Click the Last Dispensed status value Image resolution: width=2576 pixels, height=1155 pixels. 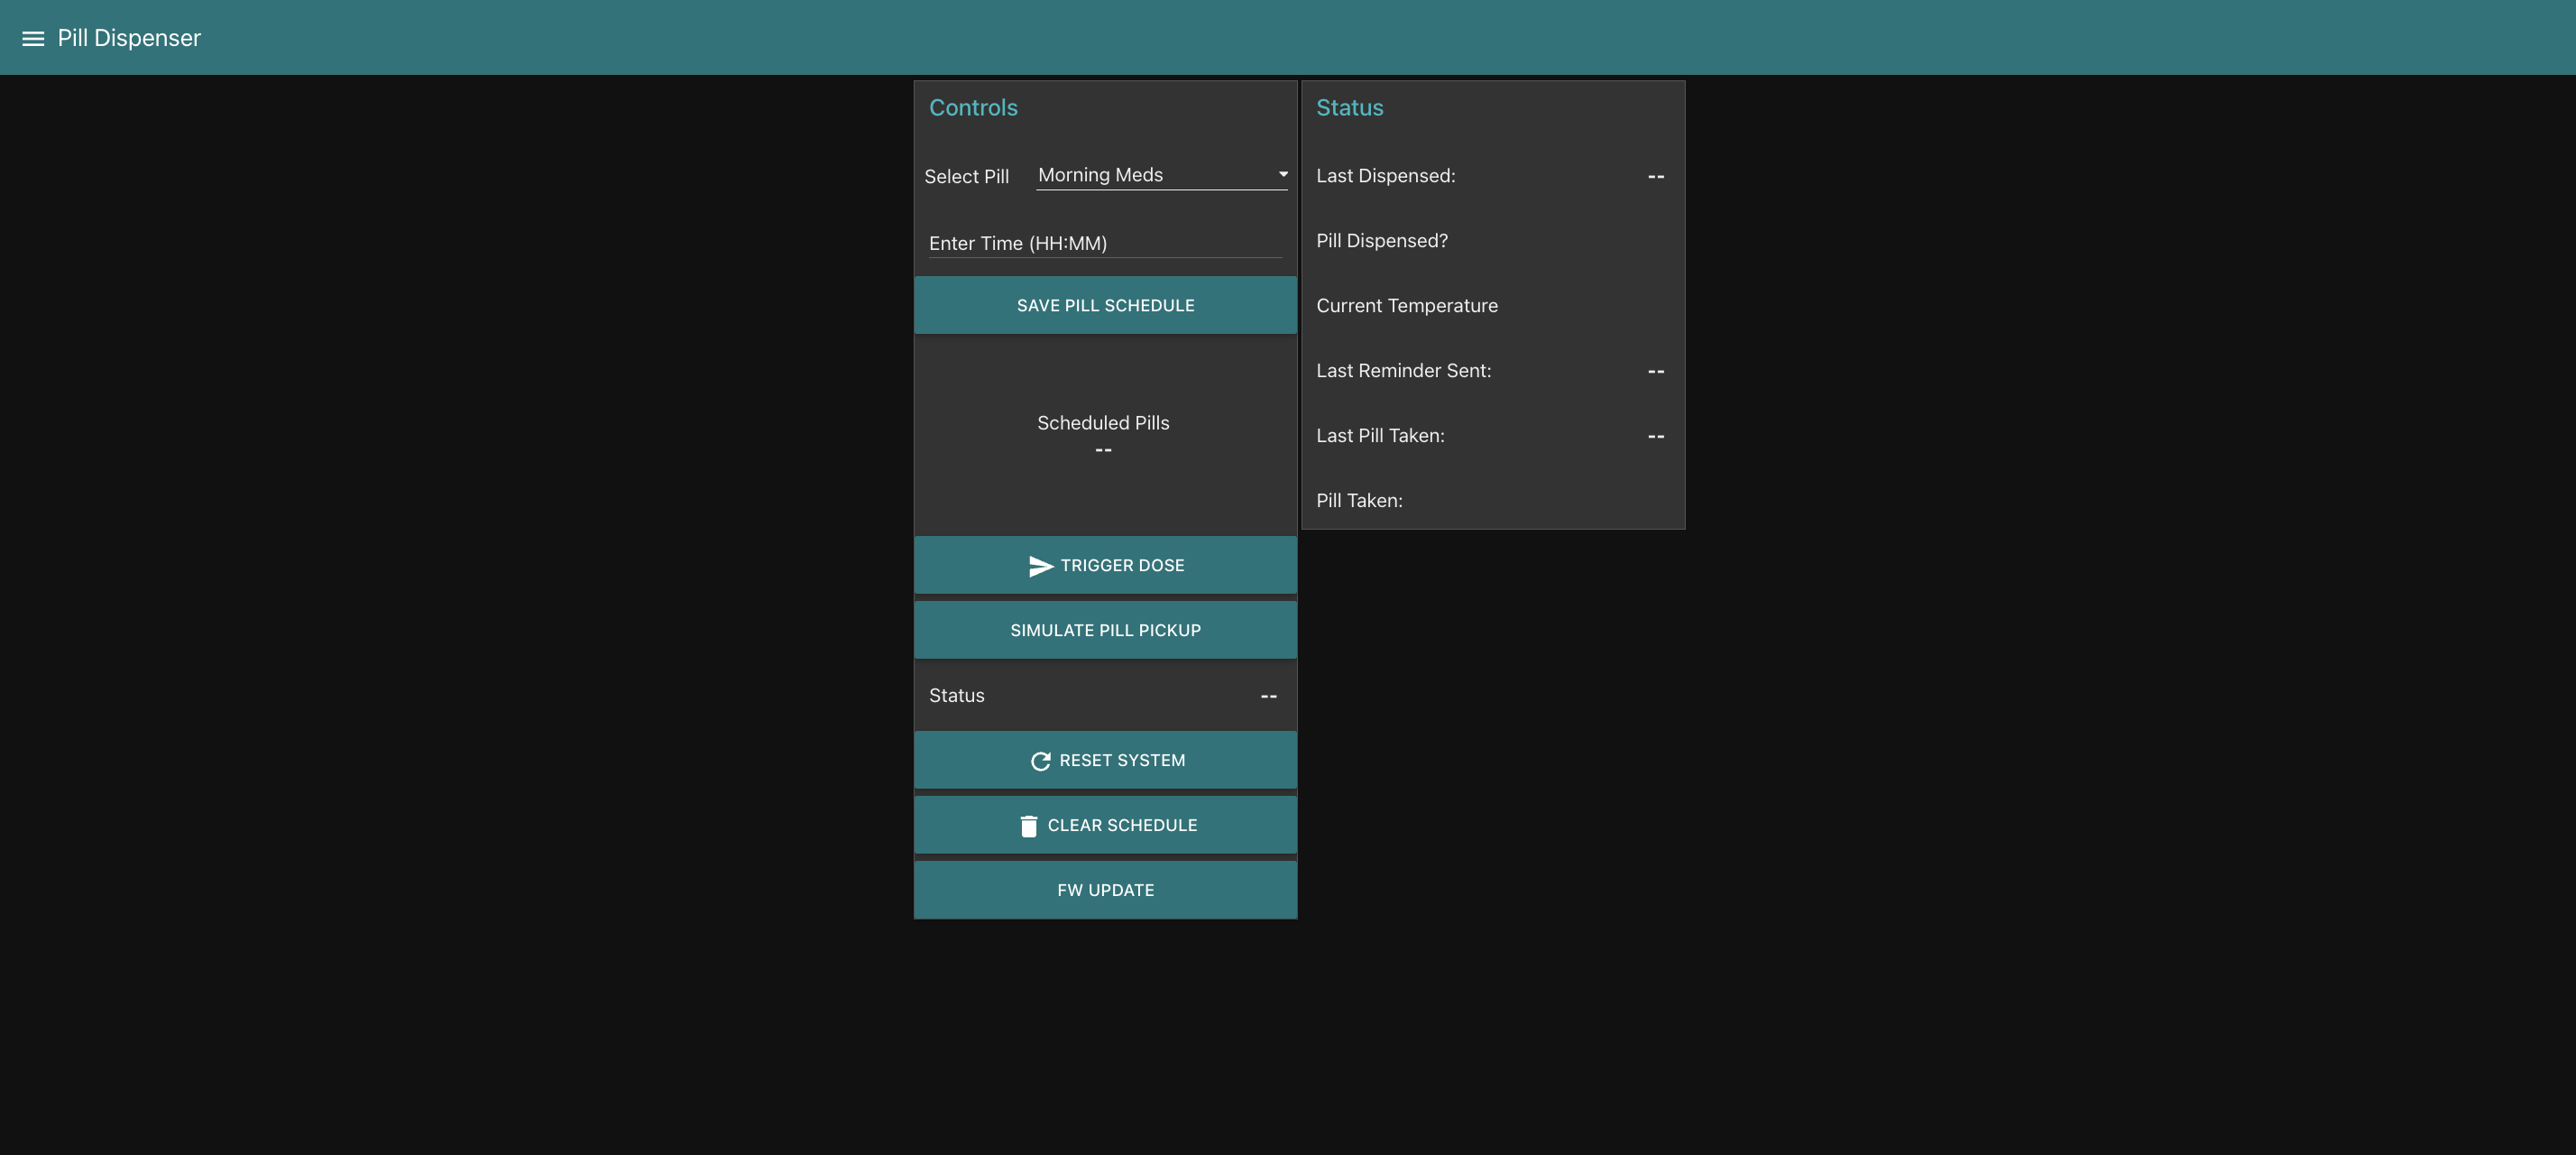(1655, 176)
